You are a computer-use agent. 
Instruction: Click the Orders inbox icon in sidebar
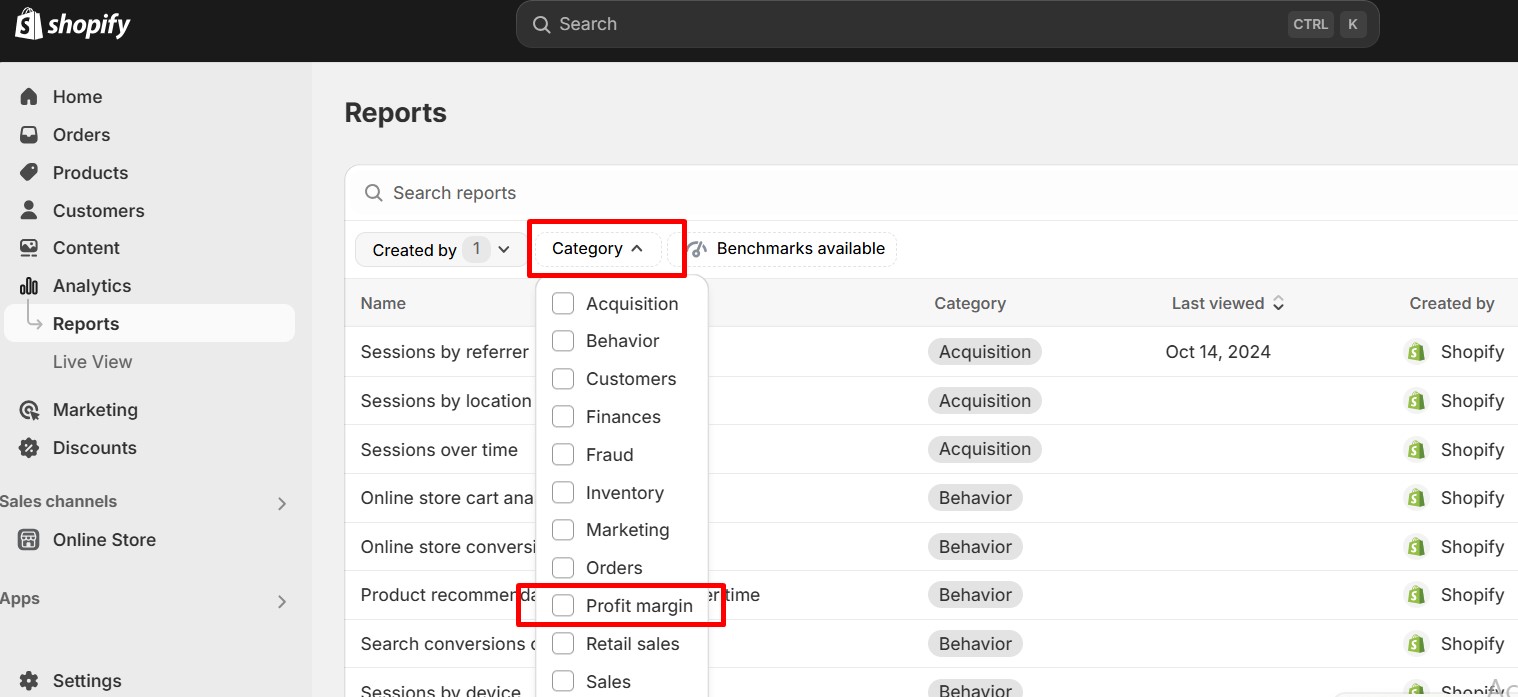[29, 135]
